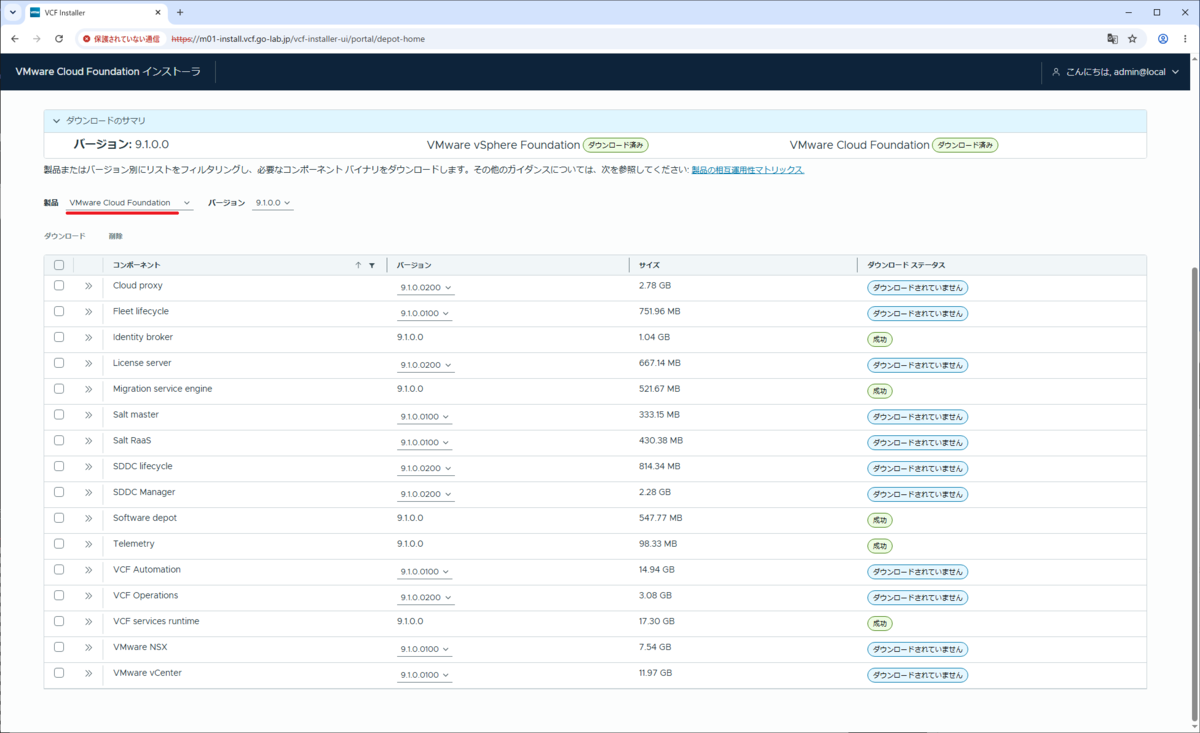
Task: Expand details for Identity broker row
Action: click(88, 338)
